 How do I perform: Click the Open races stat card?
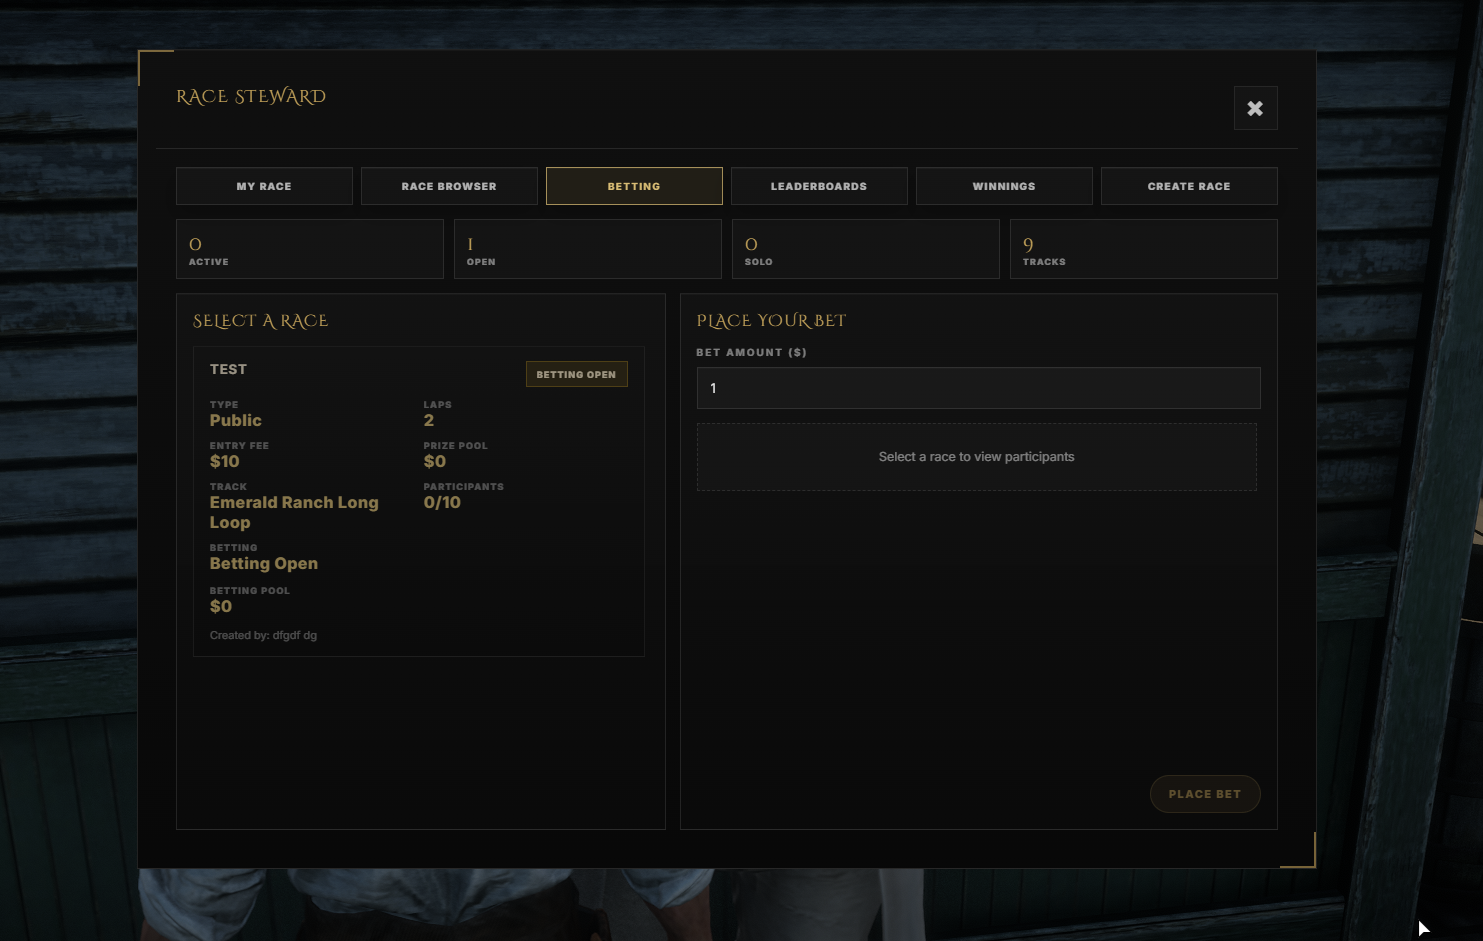click(x=588, y=249)
